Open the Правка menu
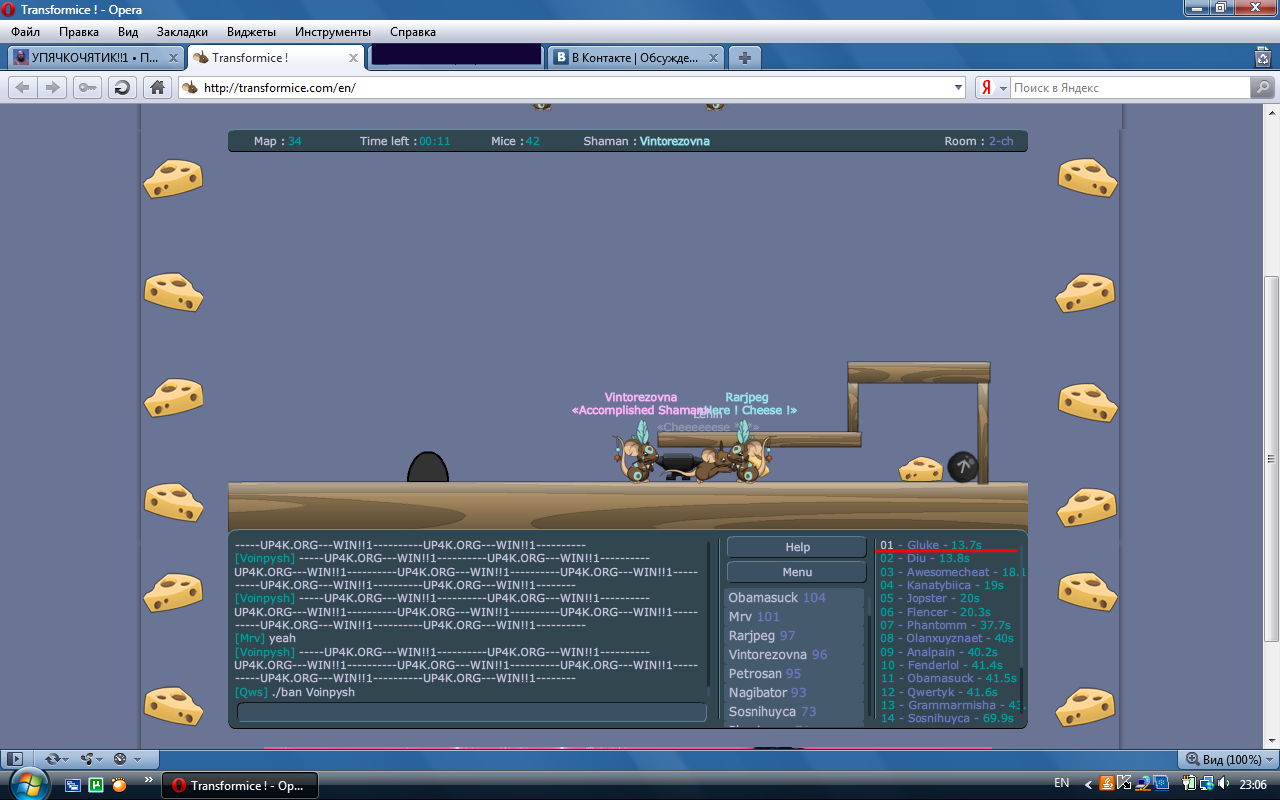The width and height of the screenshot is (1280, 800). 79,32
